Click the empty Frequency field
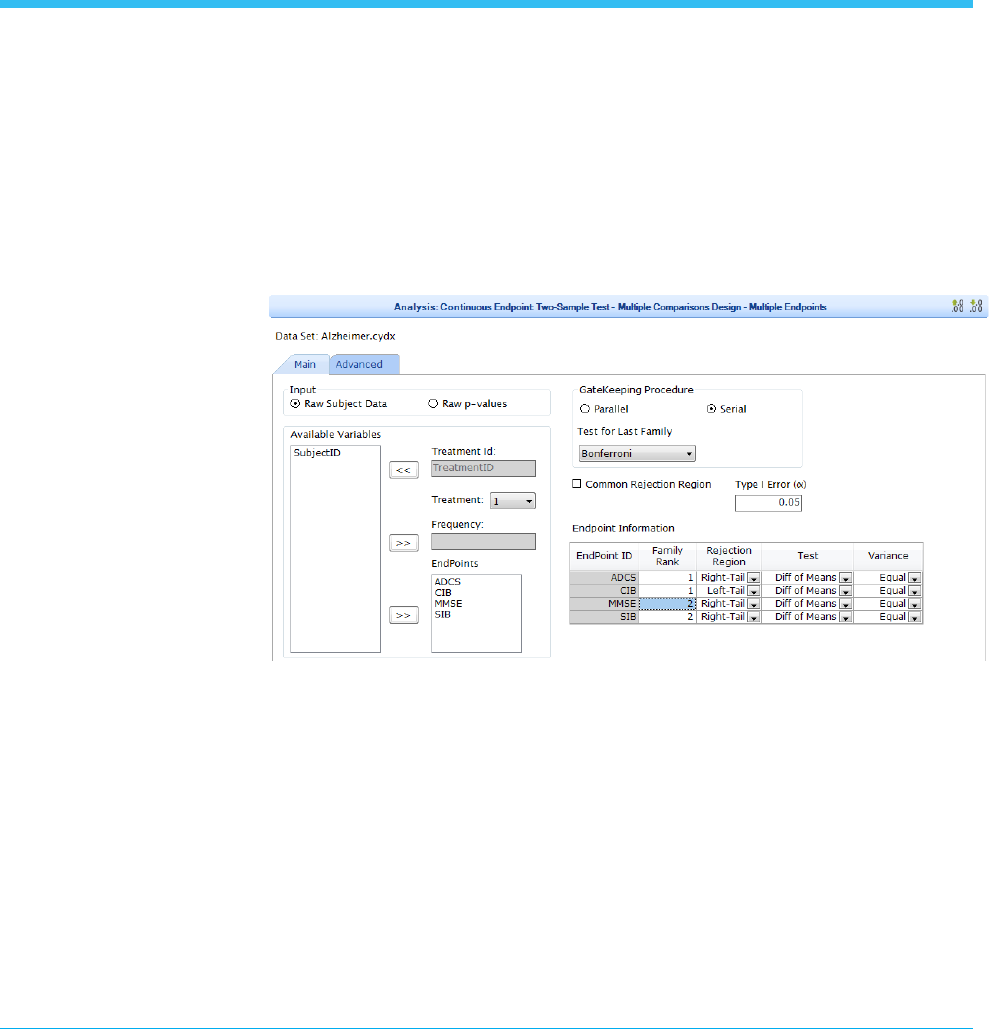This screenshot has width=989, height=1029. pos(483,541)
